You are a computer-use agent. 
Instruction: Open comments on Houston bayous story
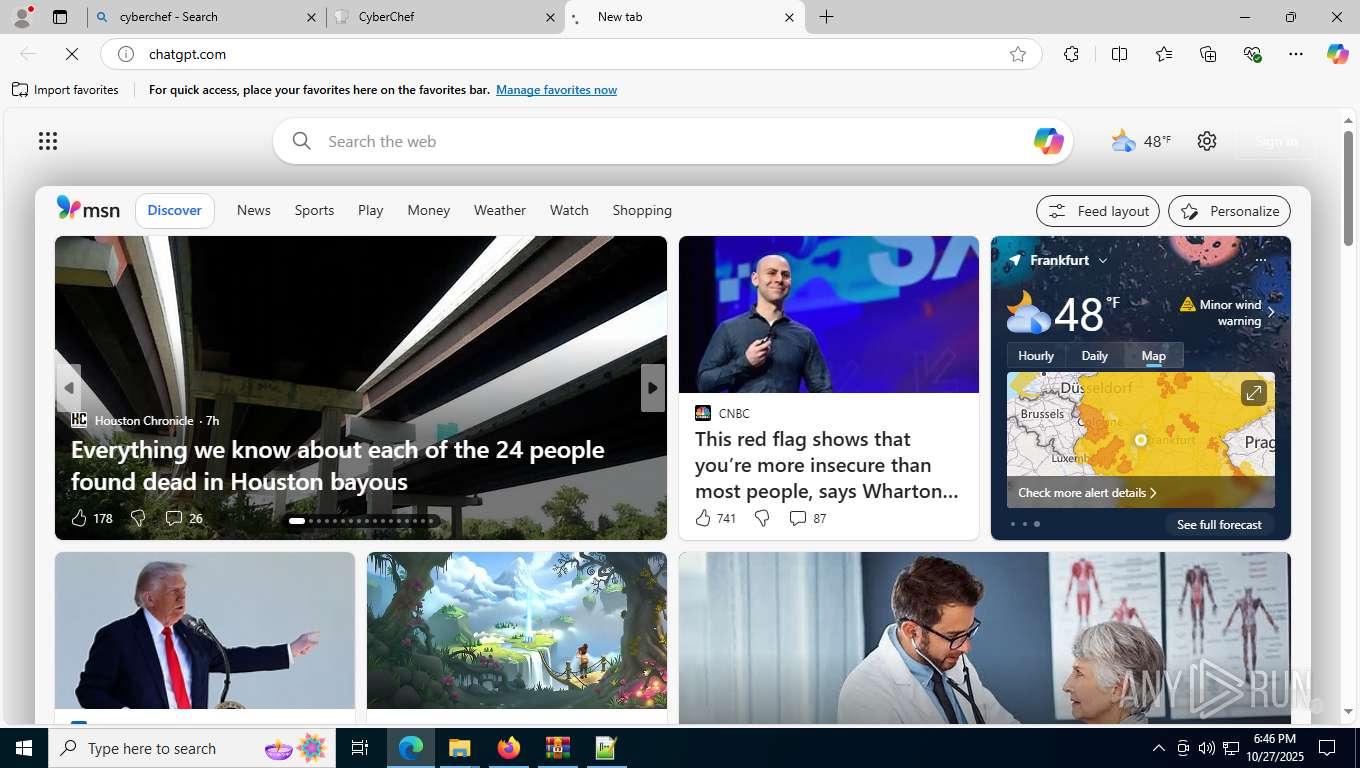coord(184,518)
